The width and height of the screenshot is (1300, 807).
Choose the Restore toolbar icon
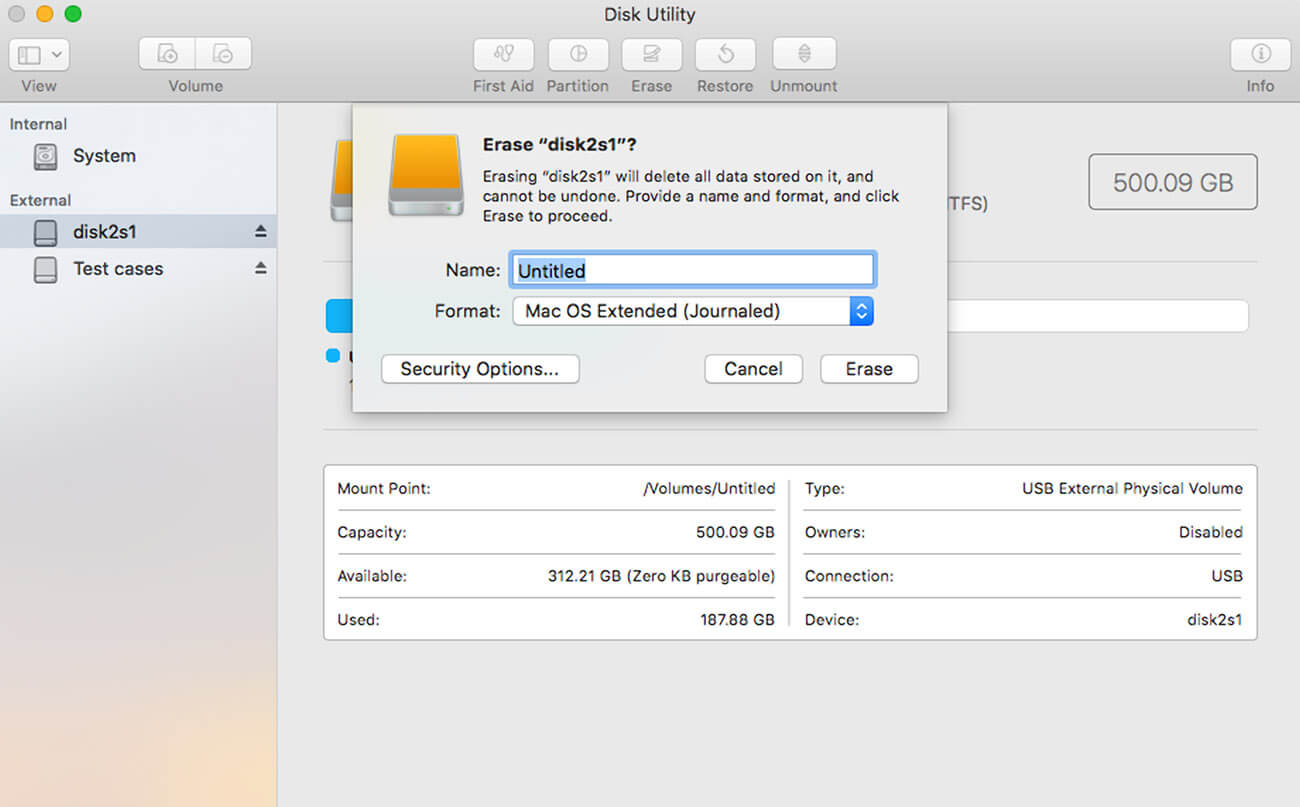coord(725,54)
